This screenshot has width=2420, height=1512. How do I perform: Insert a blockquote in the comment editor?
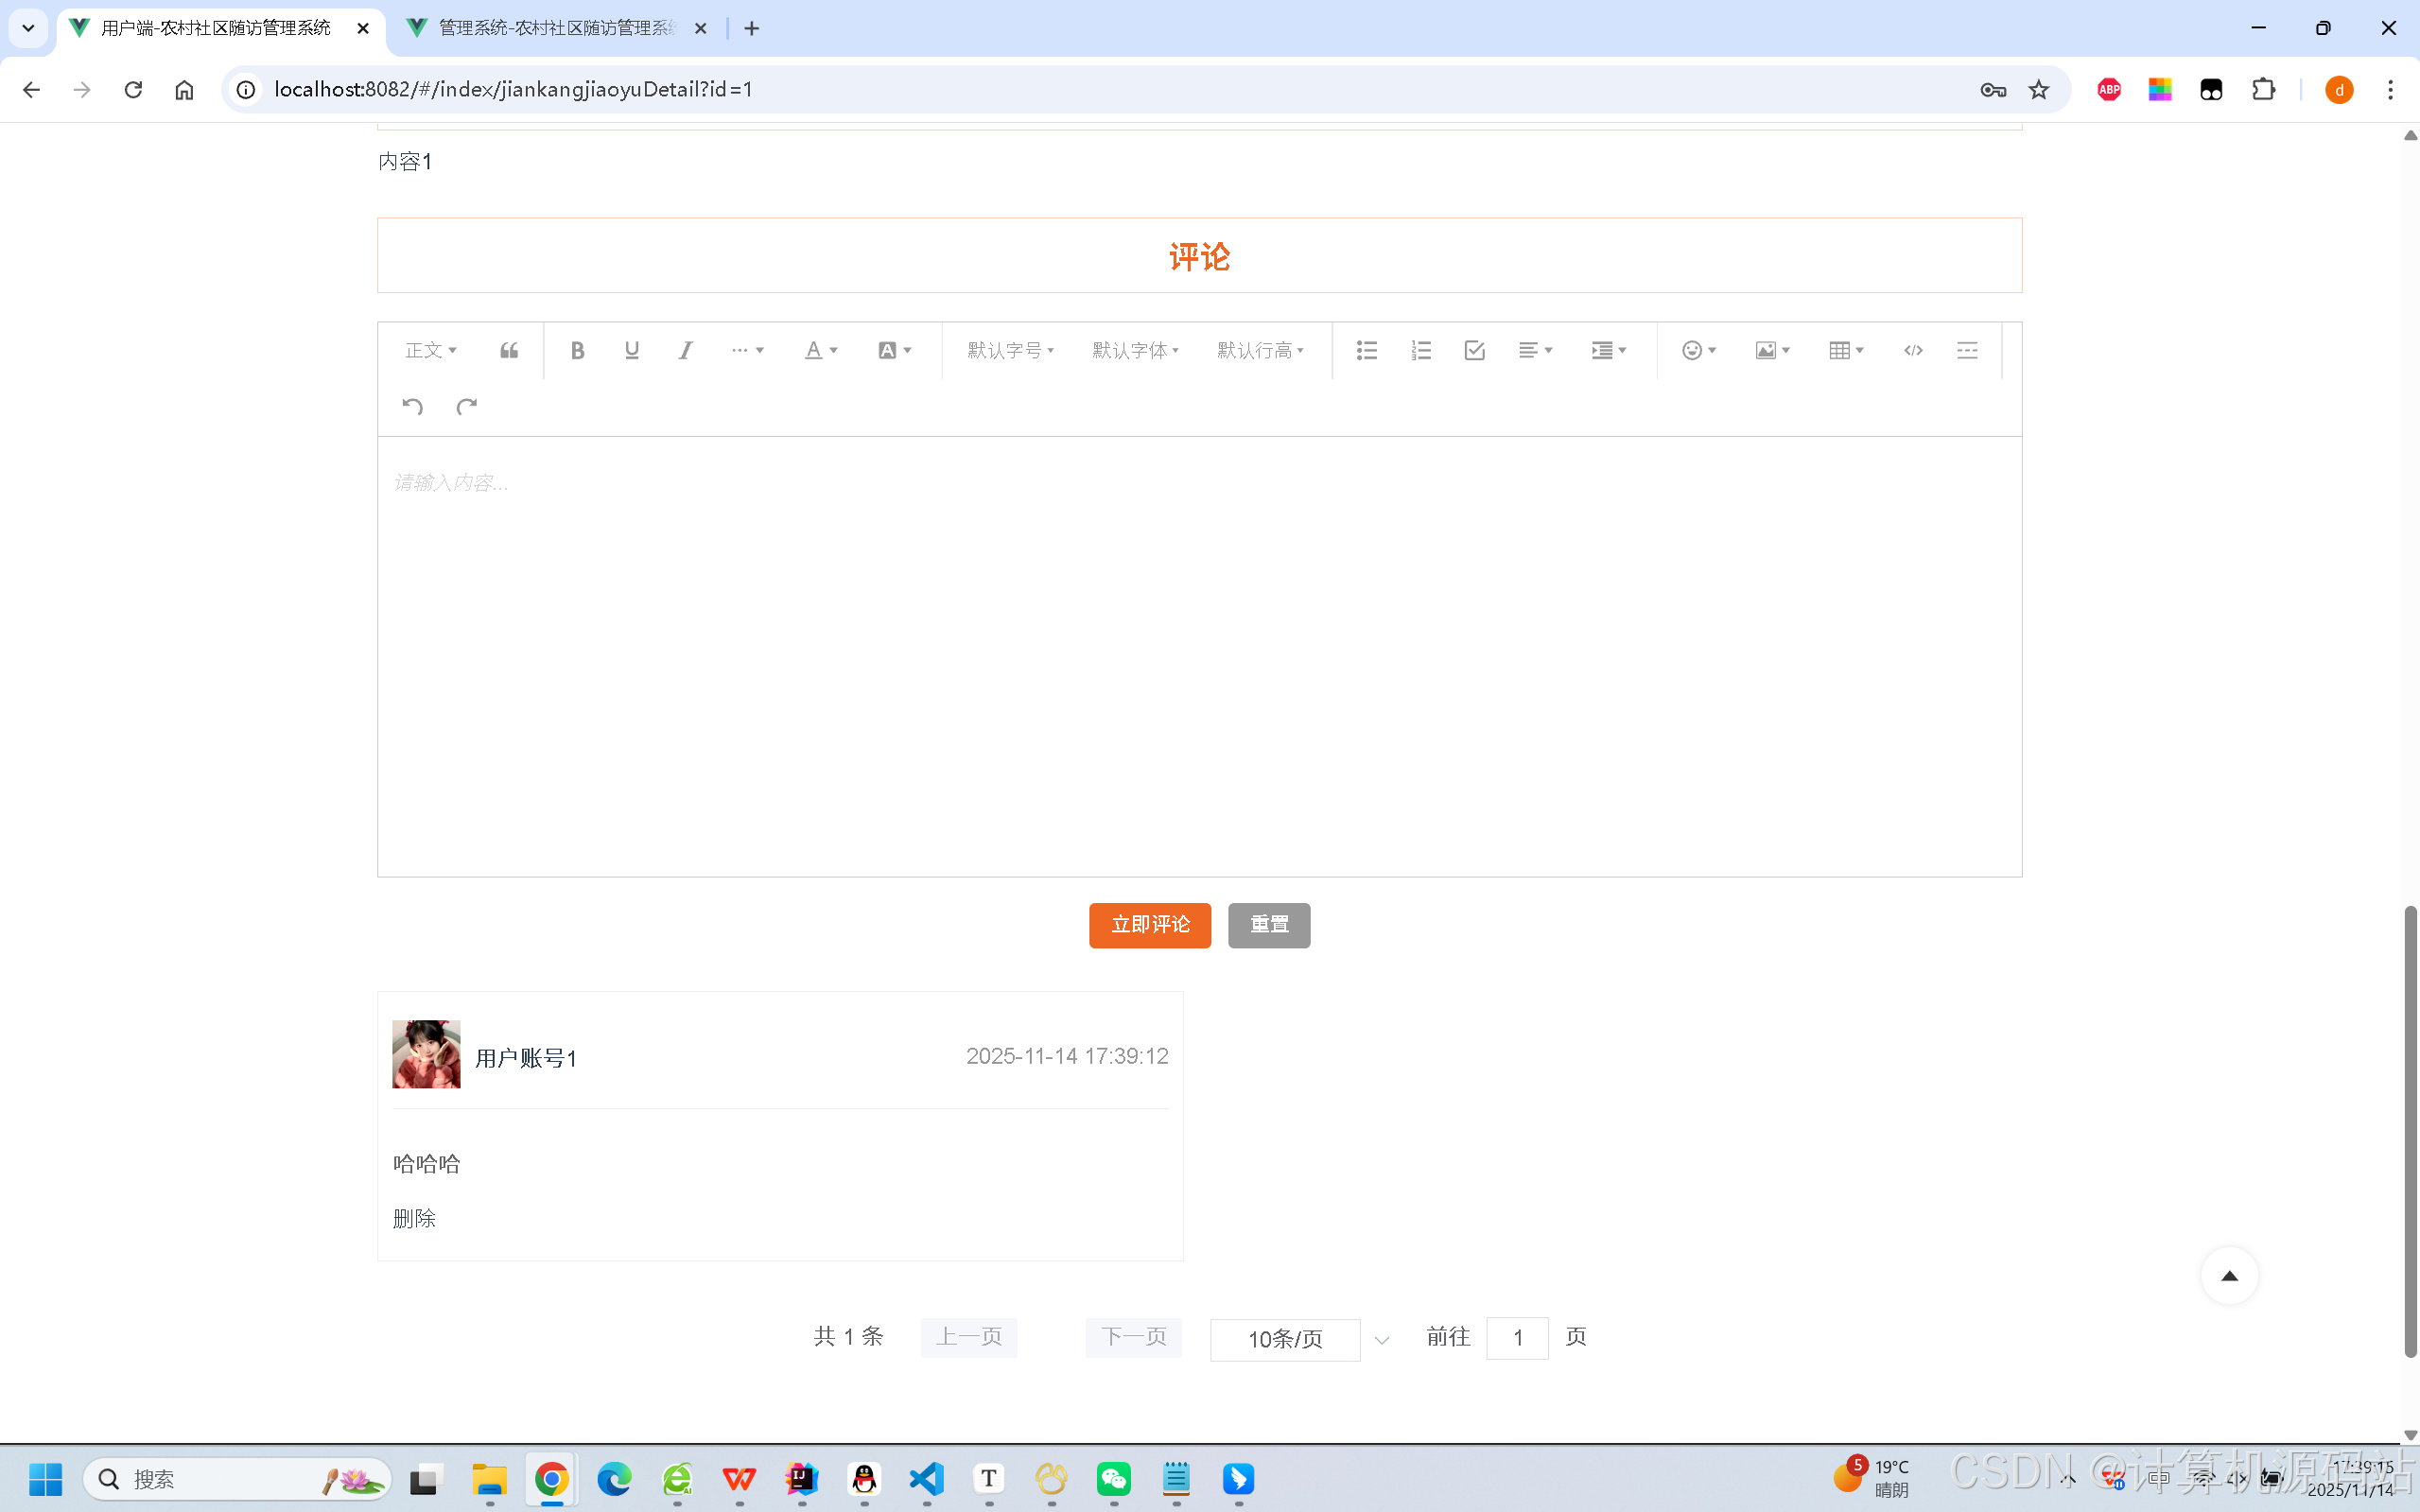tap(509, 350)
